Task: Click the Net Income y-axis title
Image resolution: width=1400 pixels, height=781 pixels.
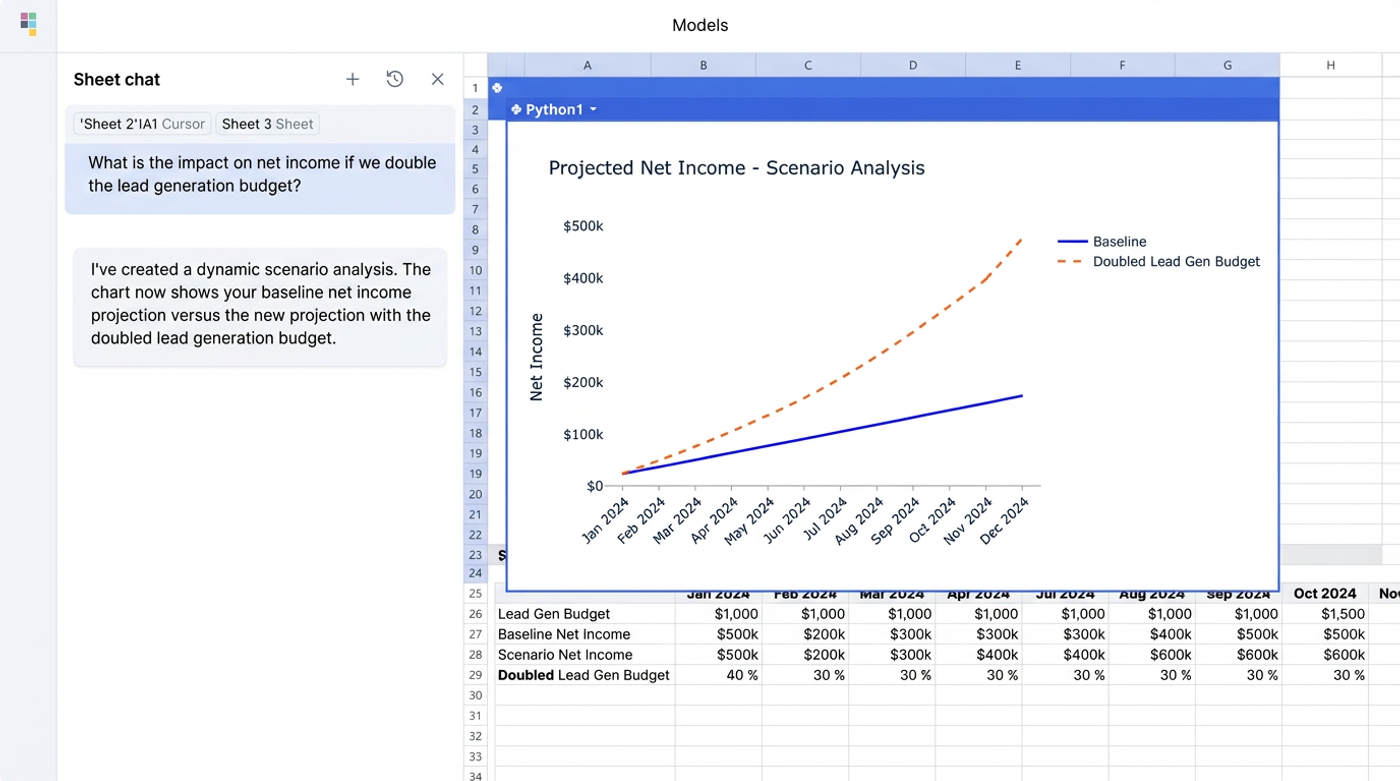Action: point(537,357)
